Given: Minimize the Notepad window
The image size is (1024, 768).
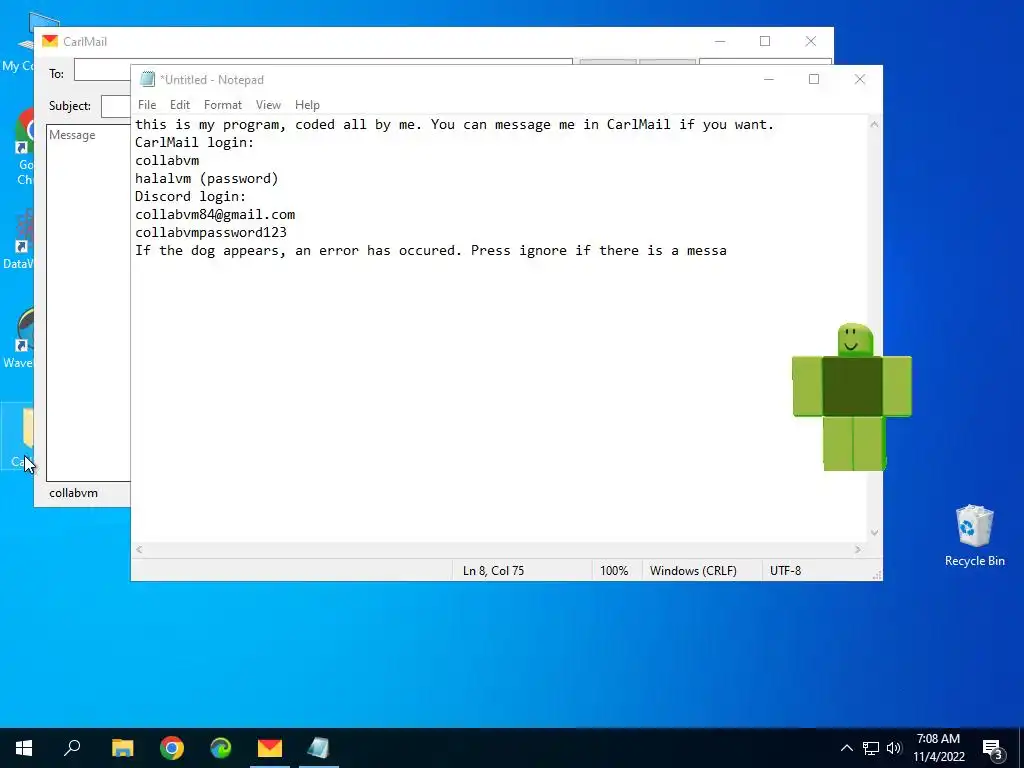Looking at the screenshot, I should [x=769, y=79].
